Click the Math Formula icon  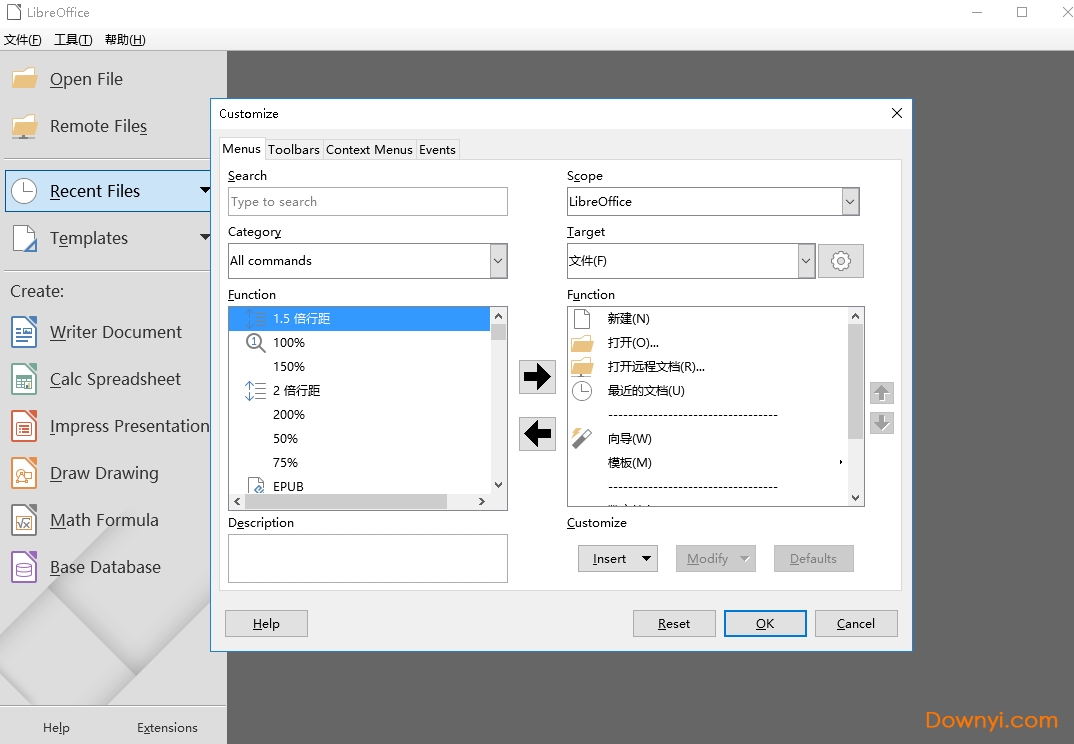[24, 520]
